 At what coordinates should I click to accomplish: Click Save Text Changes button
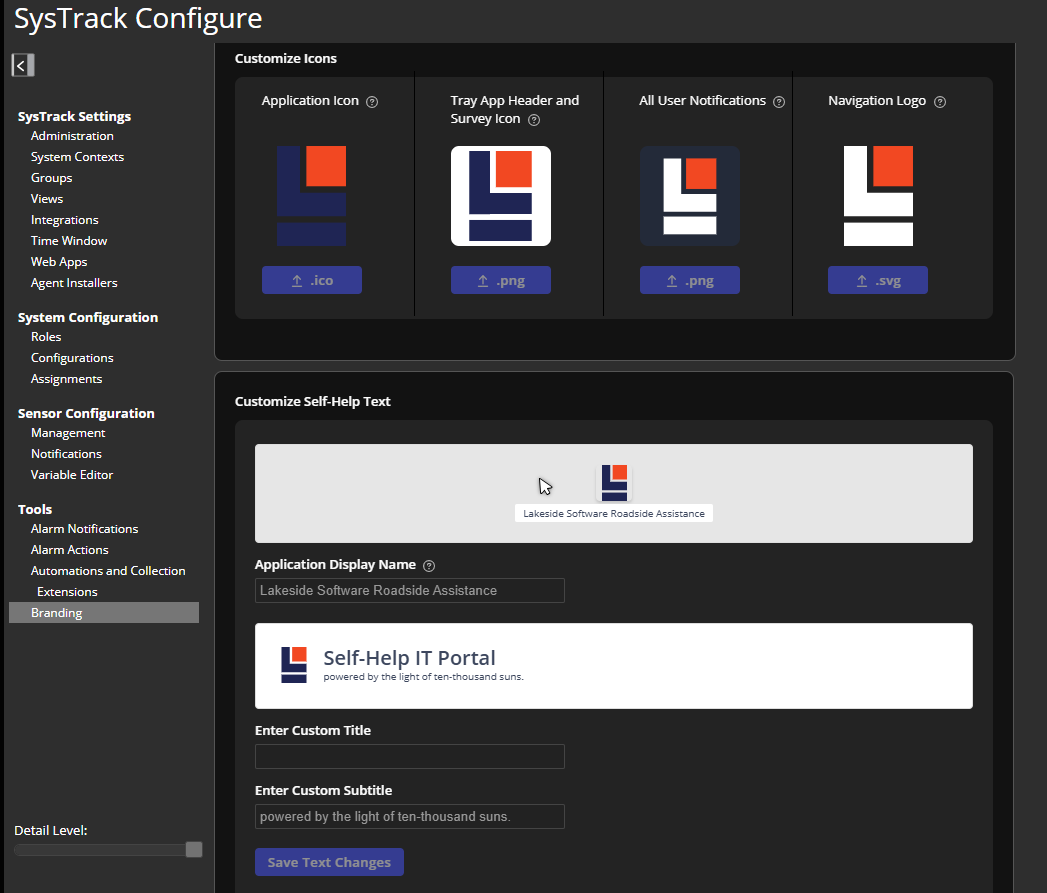[329, 862]
